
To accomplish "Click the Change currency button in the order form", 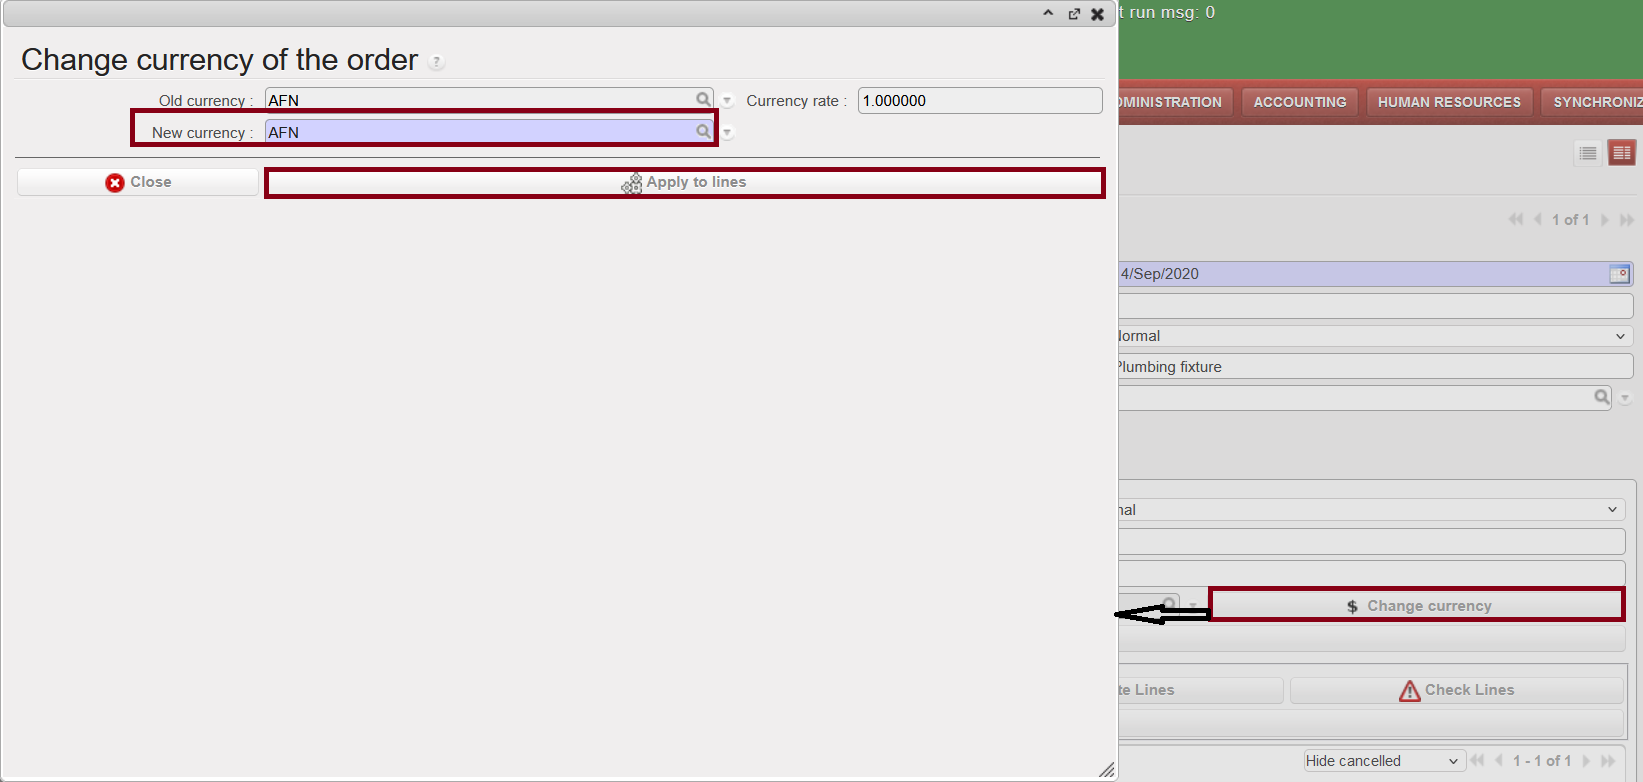I will pos(1418,606).
